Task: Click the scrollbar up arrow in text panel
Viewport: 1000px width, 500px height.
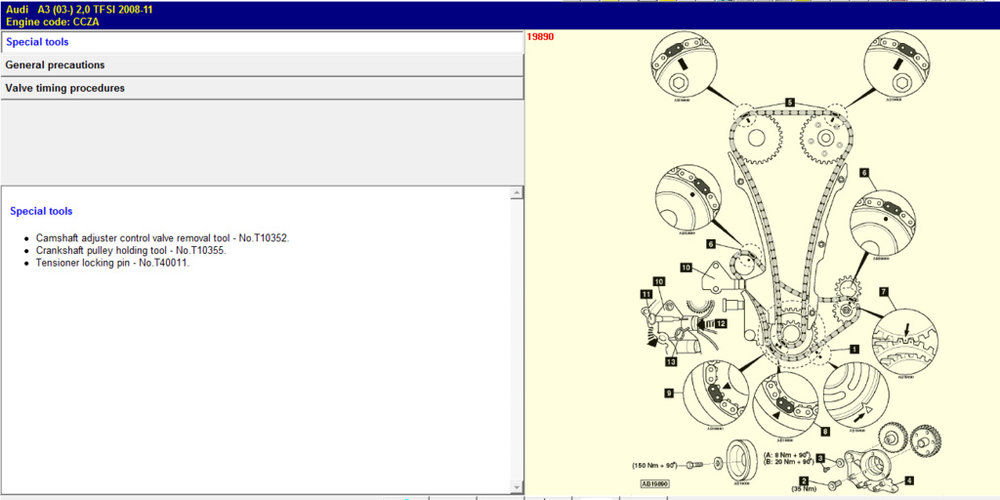Action: (x=517, y=193)
